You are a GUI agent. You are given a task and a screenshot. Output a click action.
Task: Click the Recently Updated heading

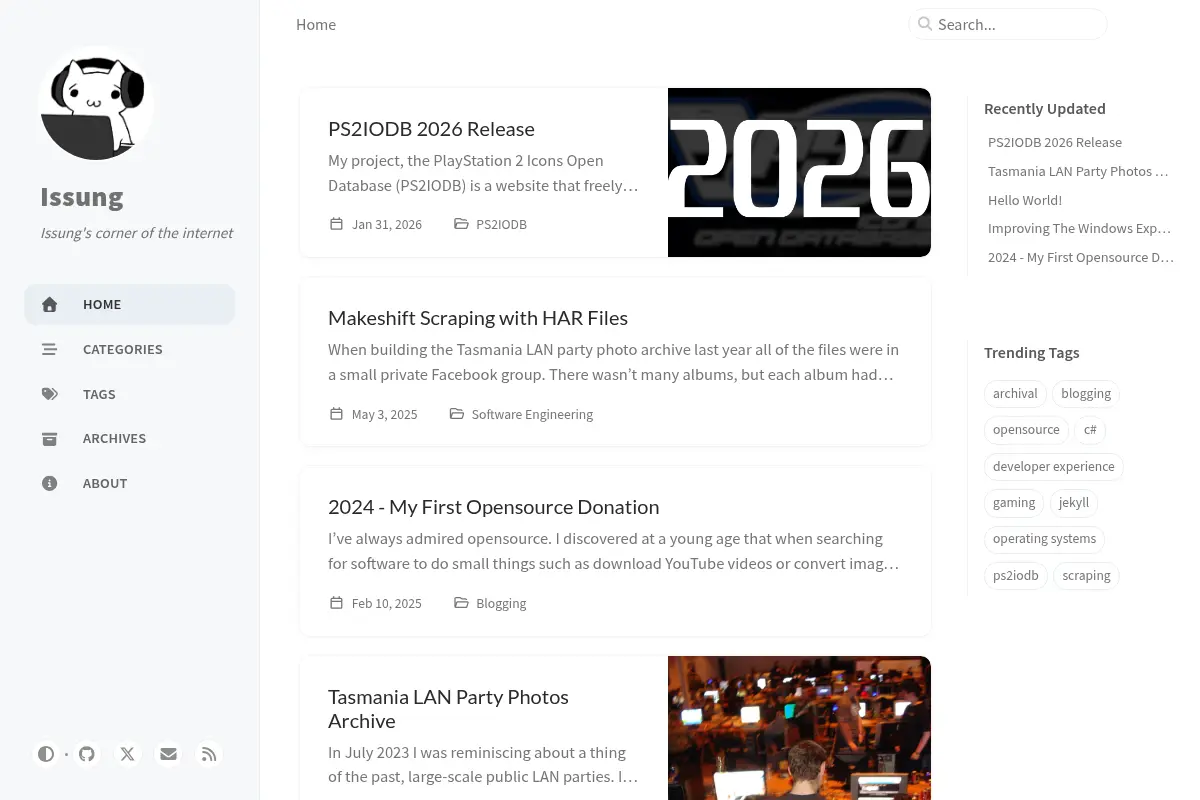tap(1045, 109)
